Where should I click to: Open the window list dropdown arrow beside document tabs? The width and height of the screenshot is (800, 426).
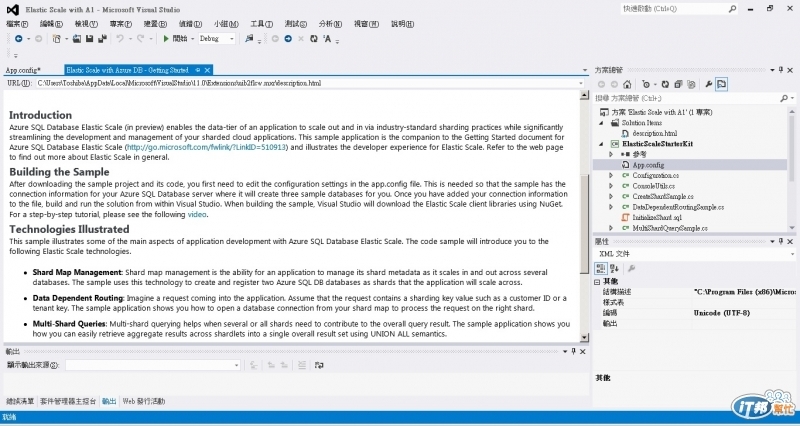[x=585, y=70]
